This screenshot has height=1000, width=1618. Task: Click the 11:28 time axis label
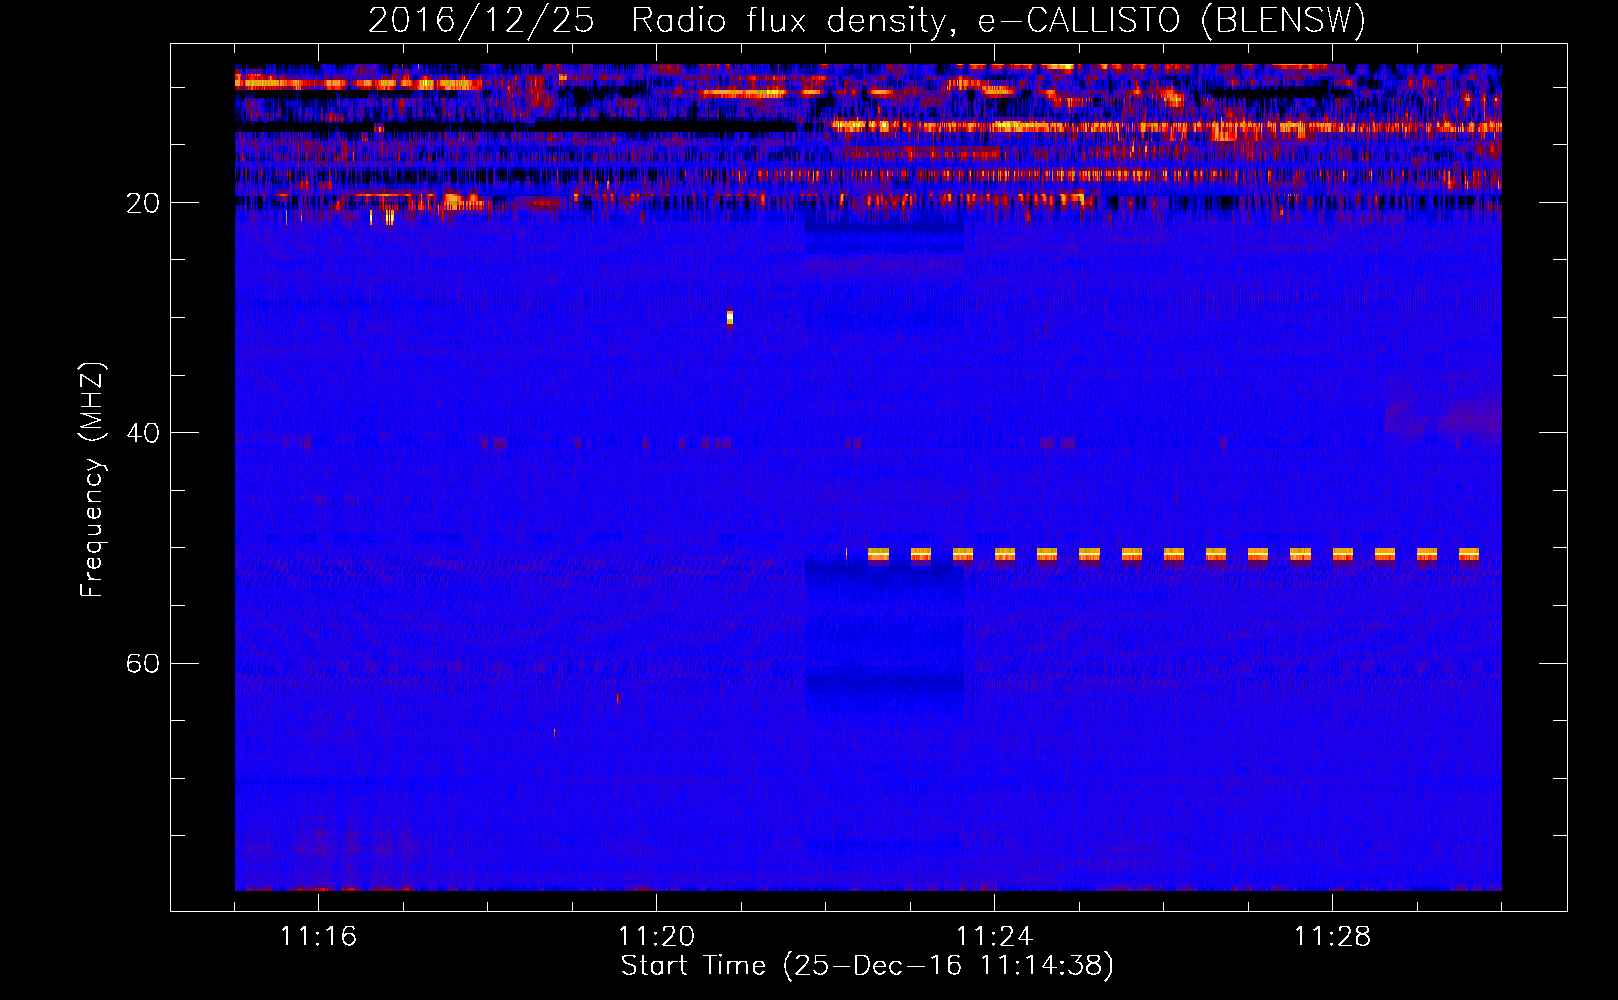point(1332,937)
